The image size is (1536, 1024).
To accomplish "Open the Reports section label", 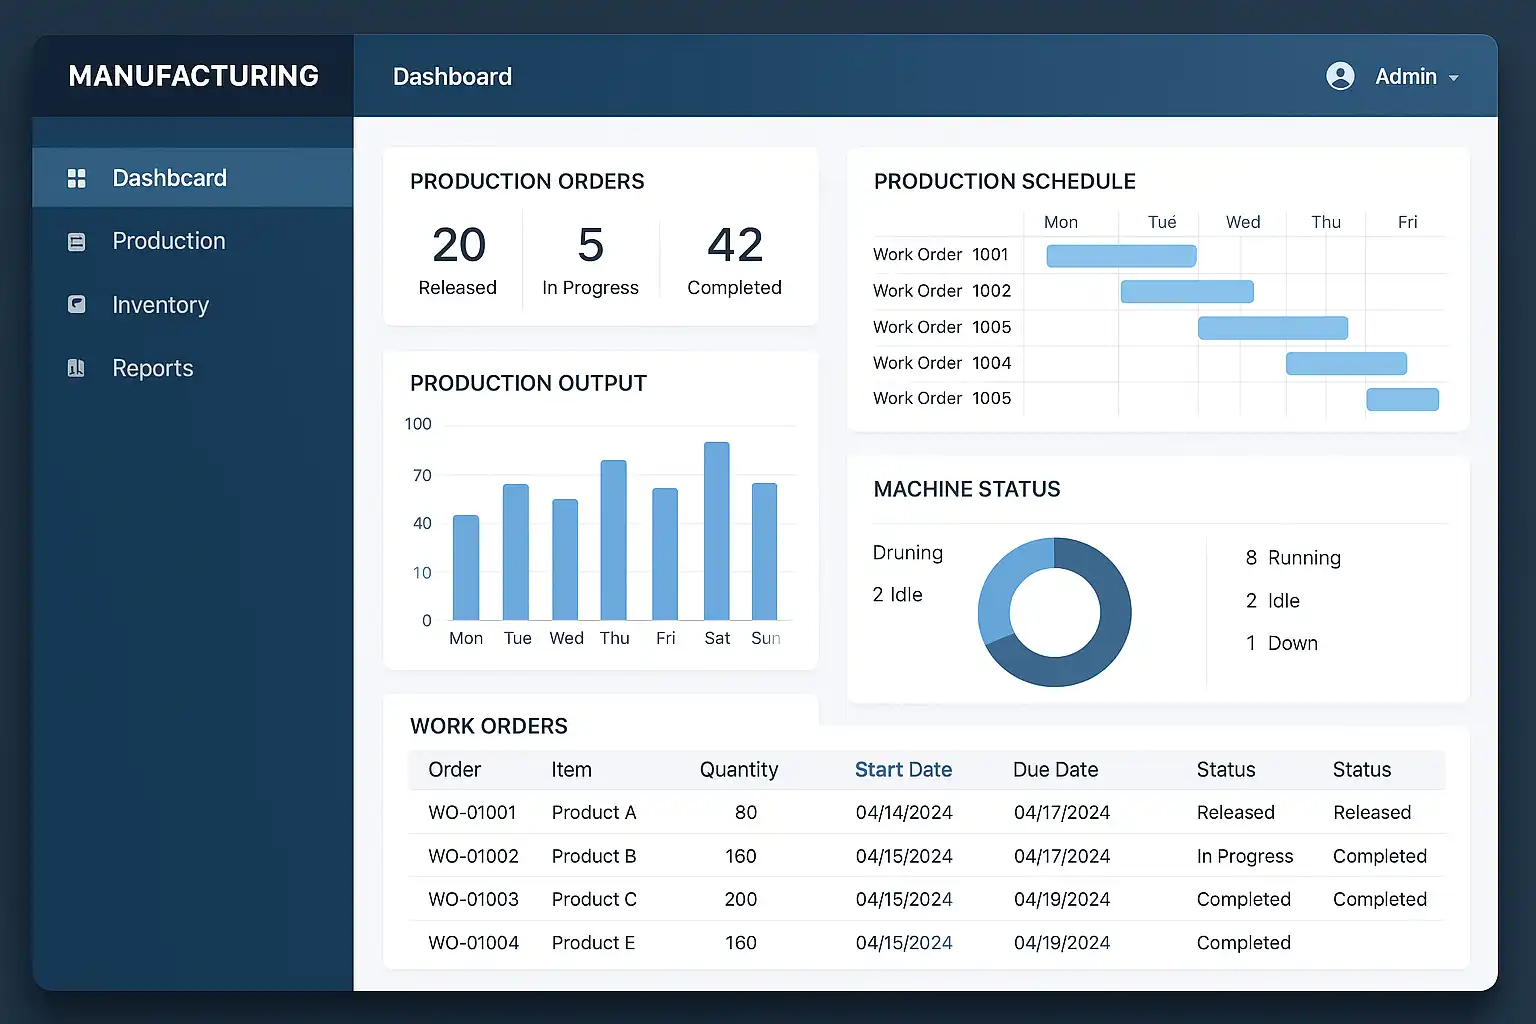I will pos(152,368).
